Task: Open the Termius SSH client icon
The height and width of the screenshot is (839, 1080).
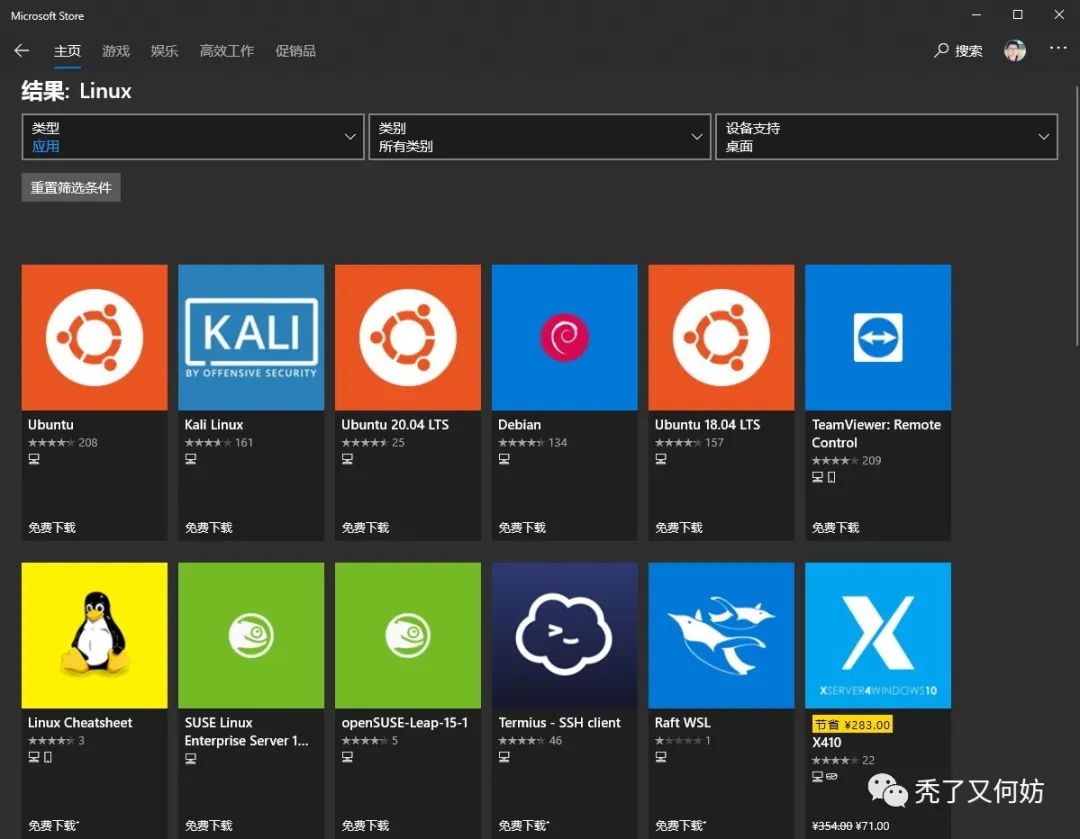Action: pyautogui.click(x=565, y=635)
